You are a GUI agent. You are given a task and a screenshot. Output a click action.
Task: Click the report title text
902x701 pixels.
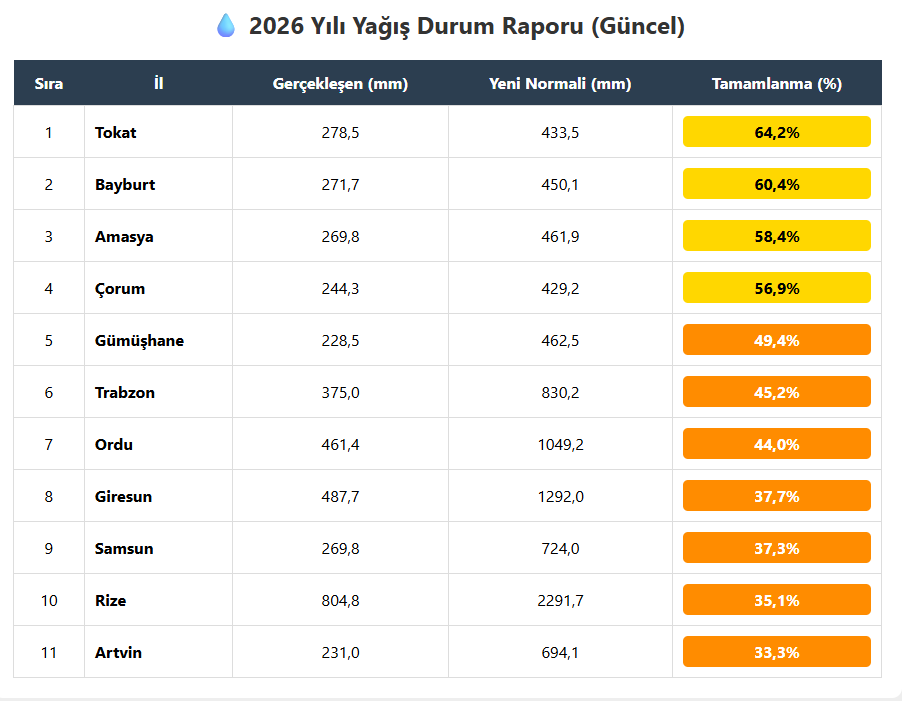click(x=467, y=26)
